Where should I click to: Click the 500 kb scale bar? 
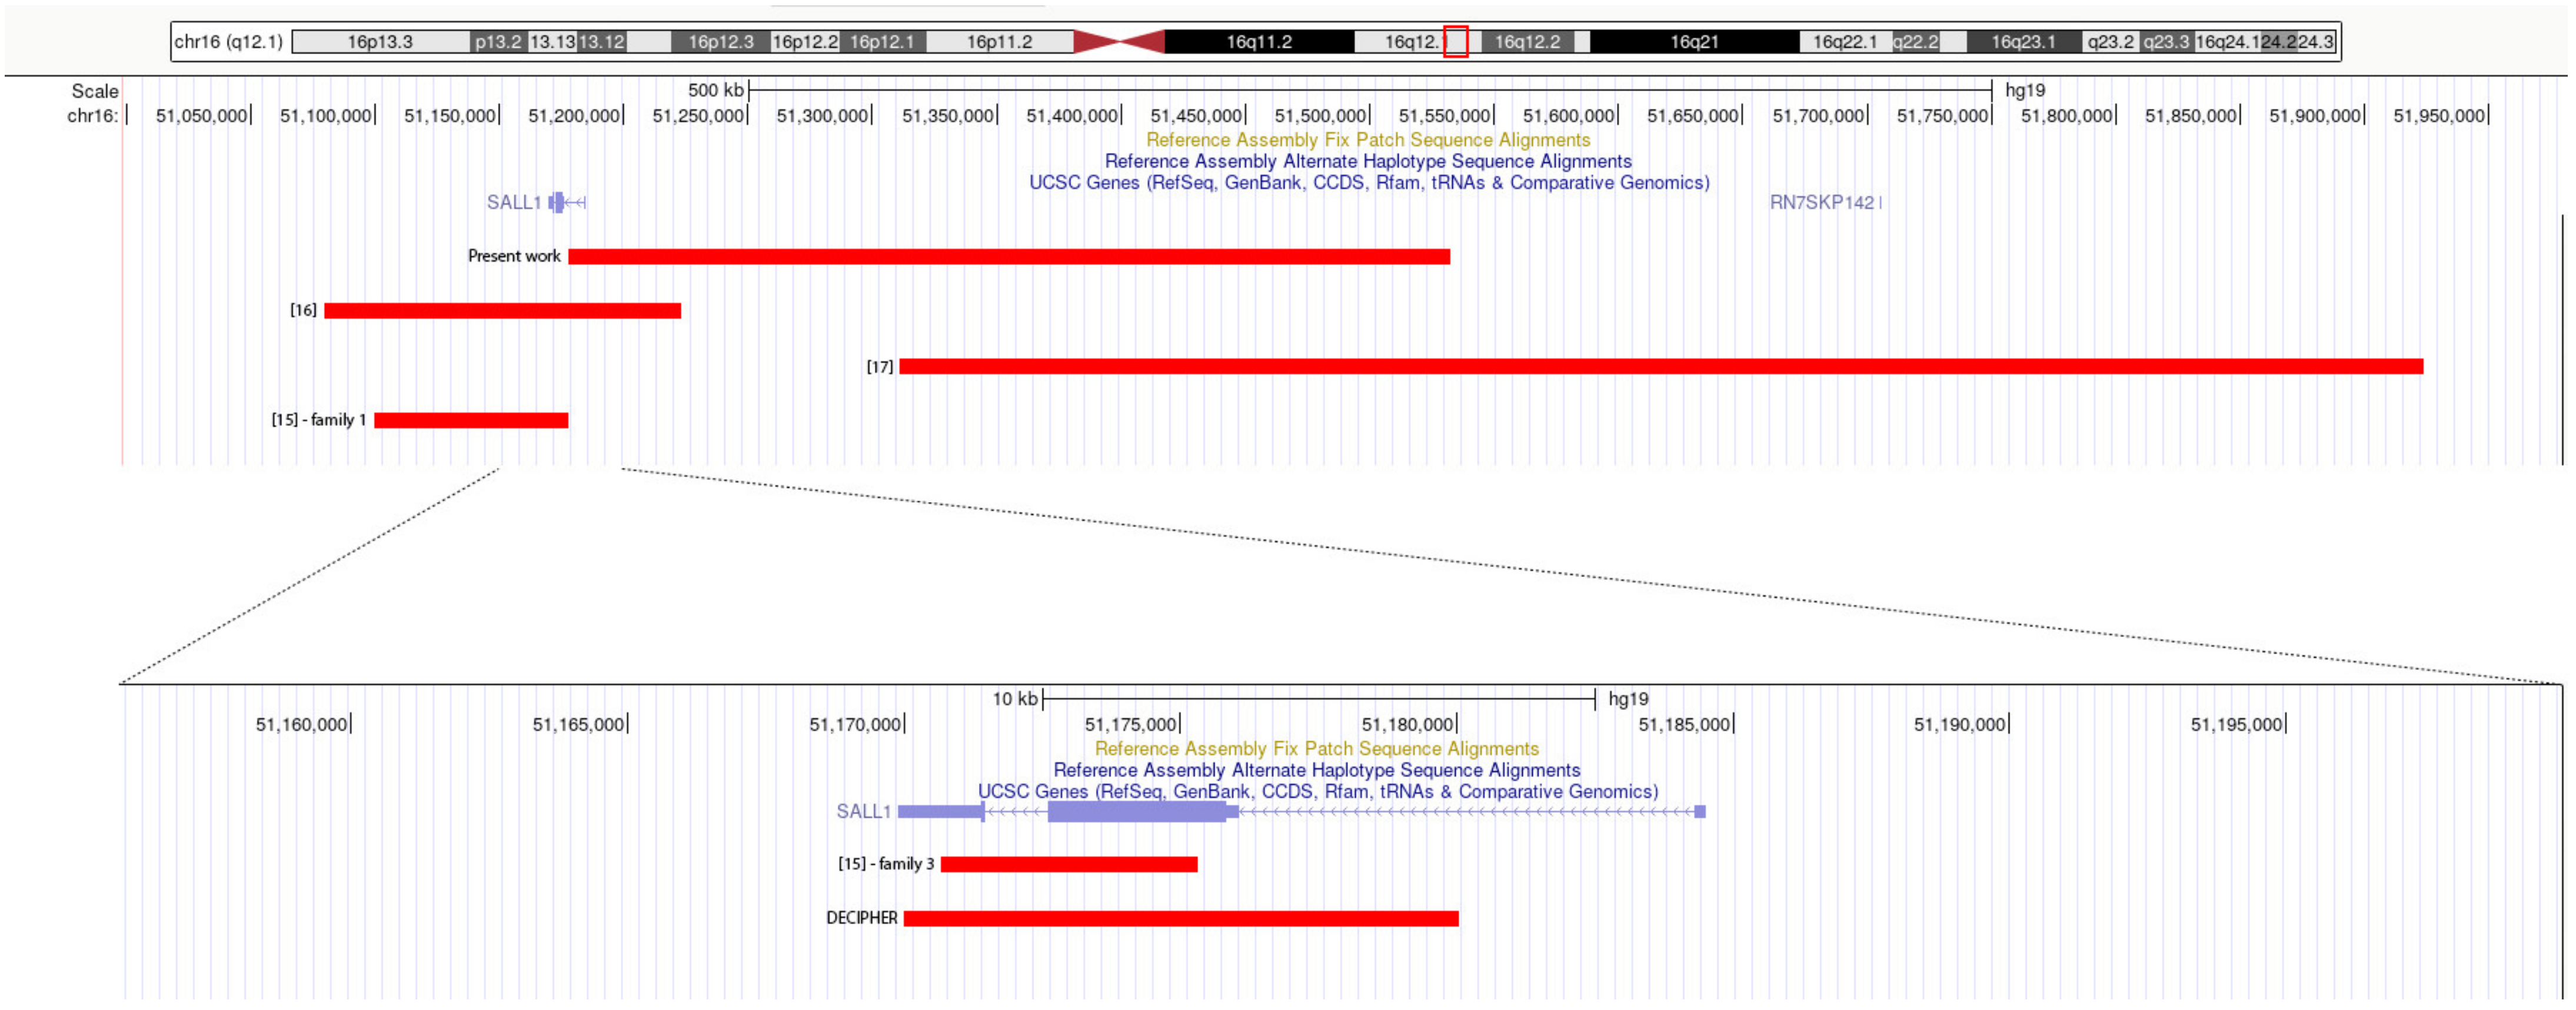click(1369, 91)
